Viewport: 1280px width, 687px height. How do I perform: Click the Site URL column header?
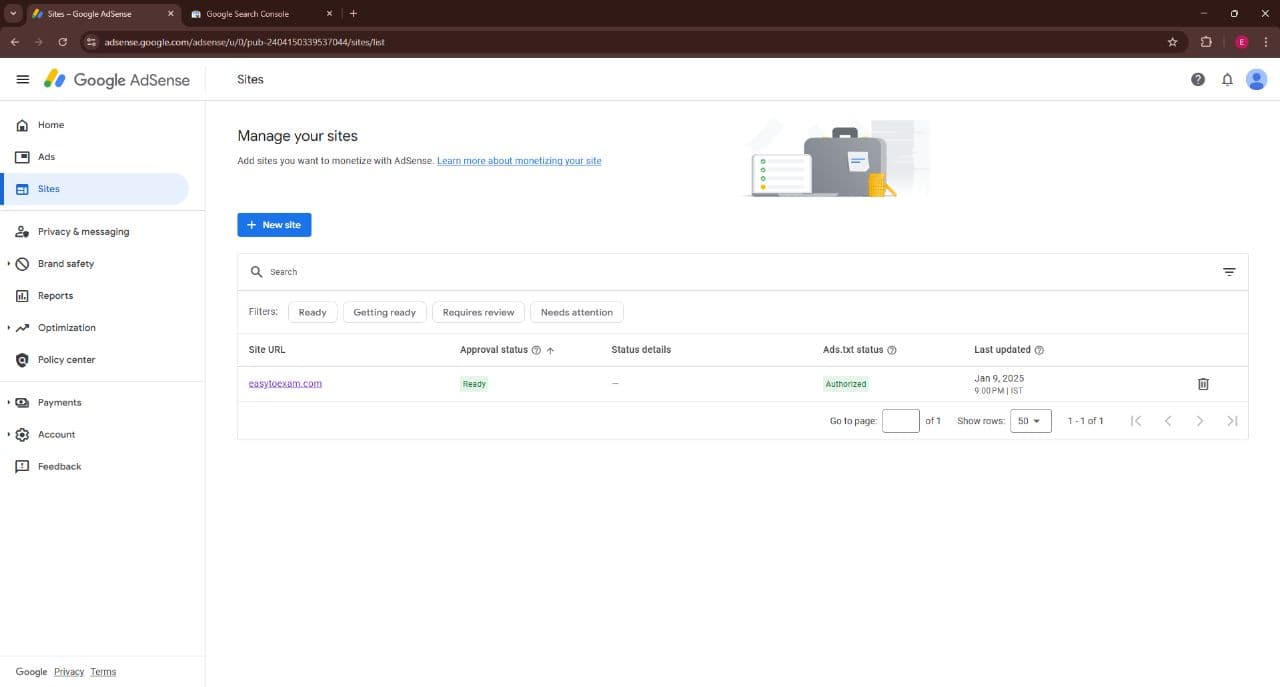pos(267,350)
